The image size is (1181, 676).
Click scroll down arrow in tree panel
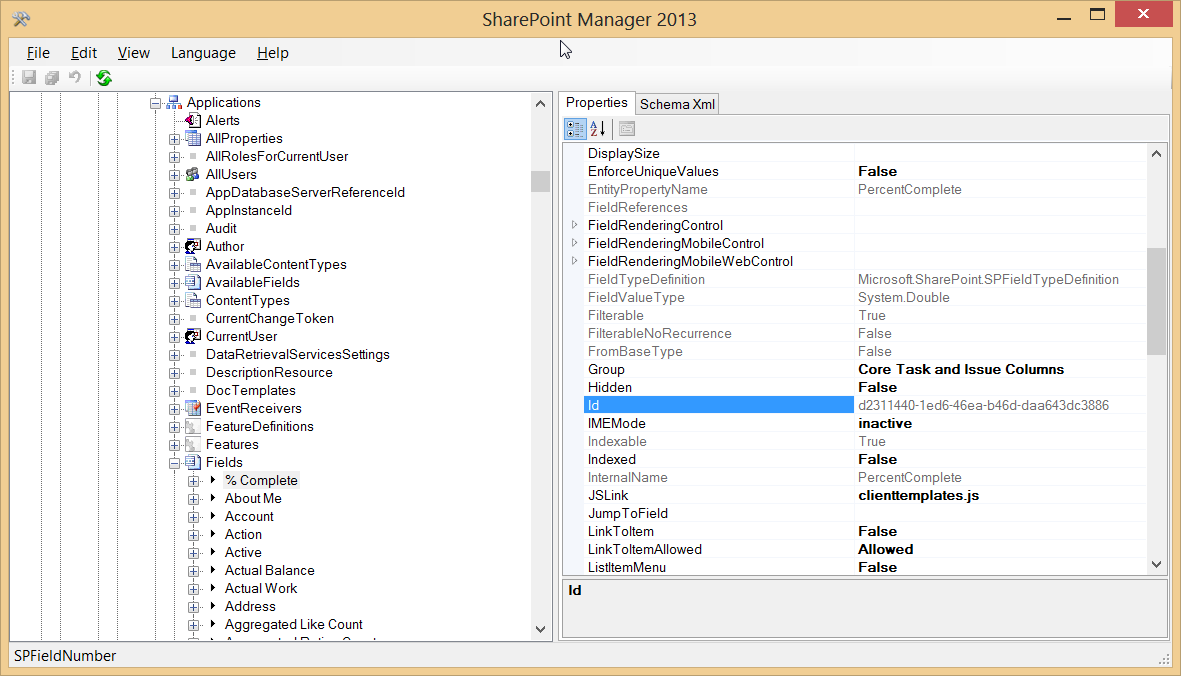540,629
